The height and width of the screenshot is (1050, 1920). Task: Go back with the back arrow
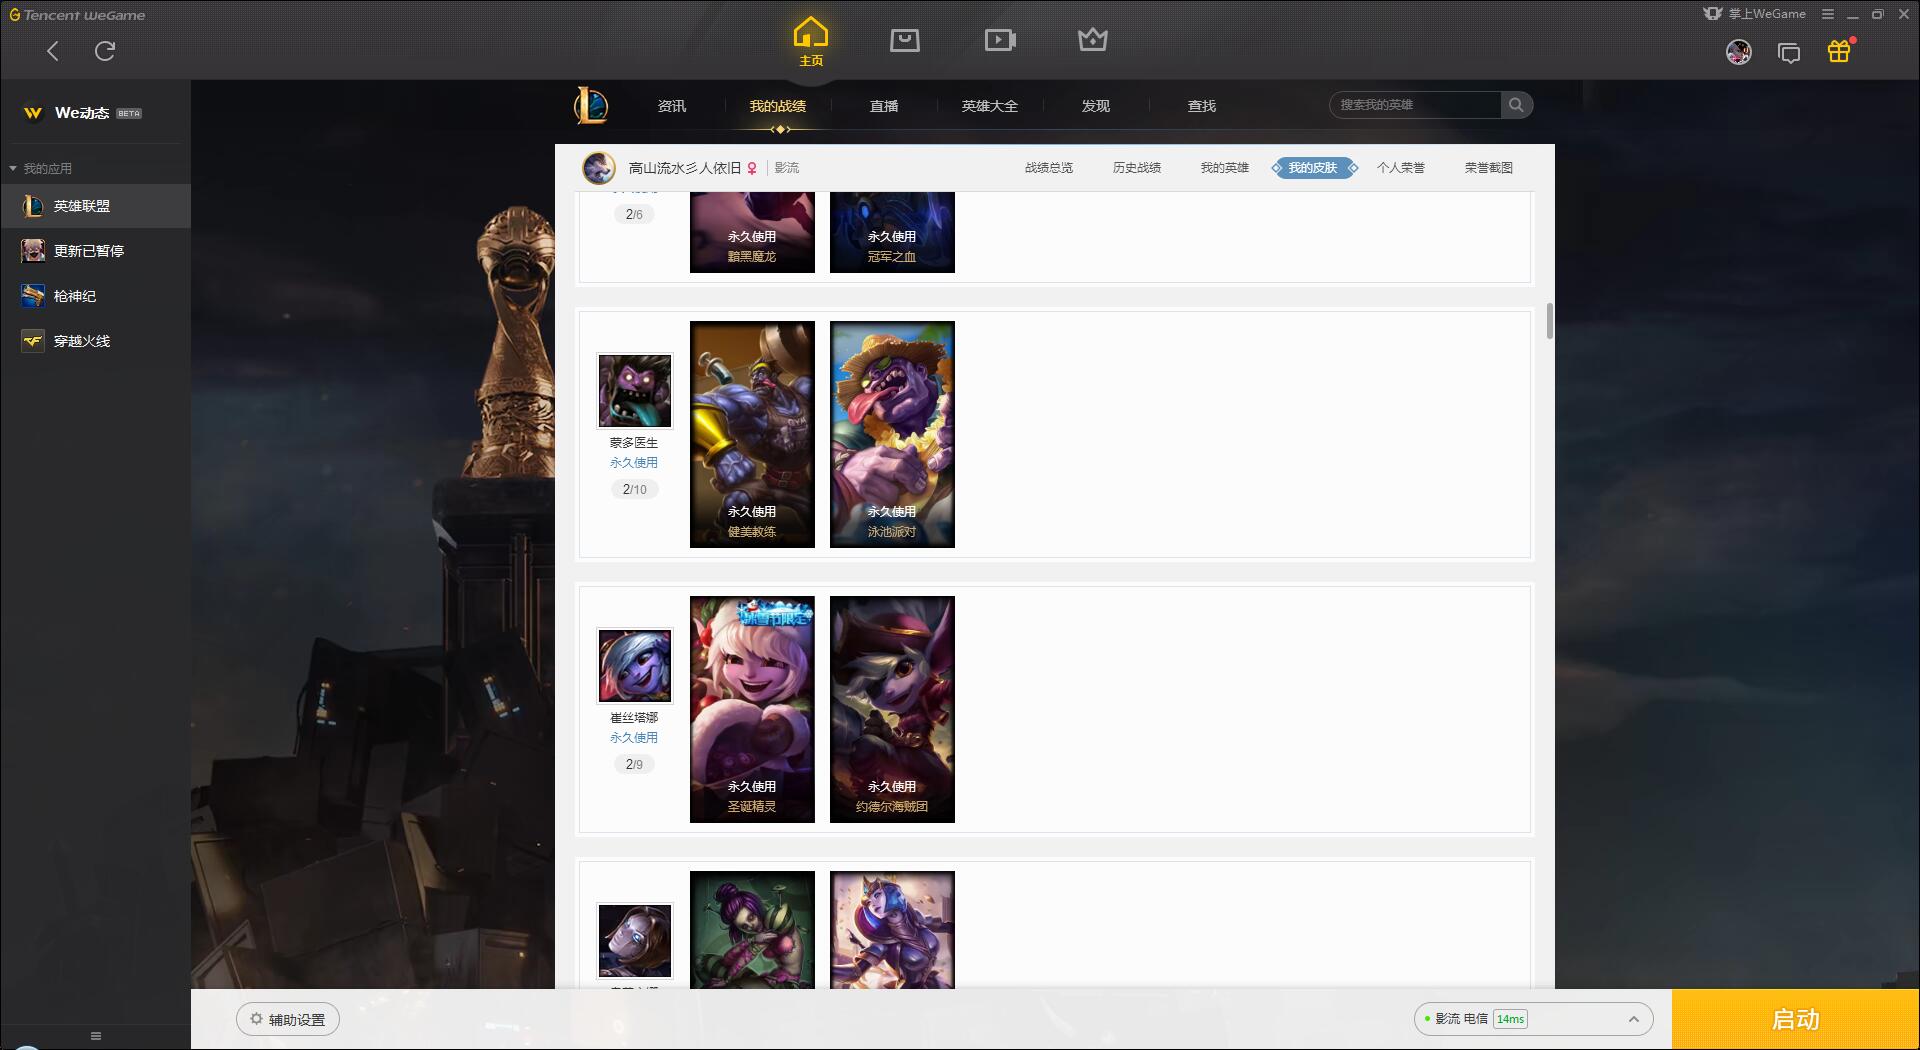53,51
